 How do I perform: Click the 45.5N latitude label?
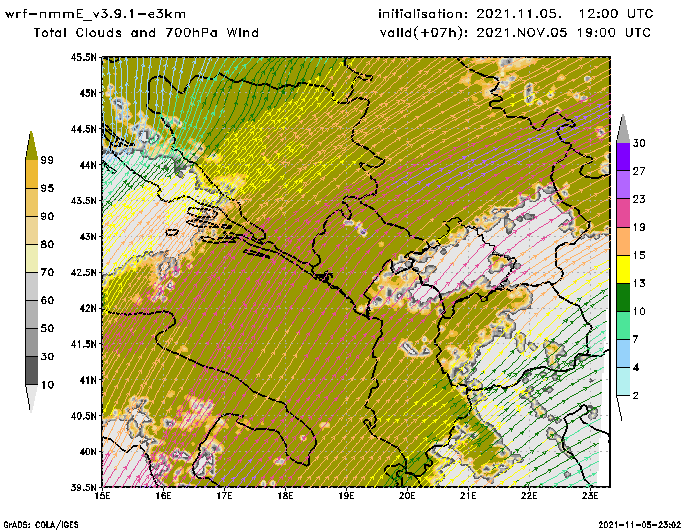coord(83,57)
